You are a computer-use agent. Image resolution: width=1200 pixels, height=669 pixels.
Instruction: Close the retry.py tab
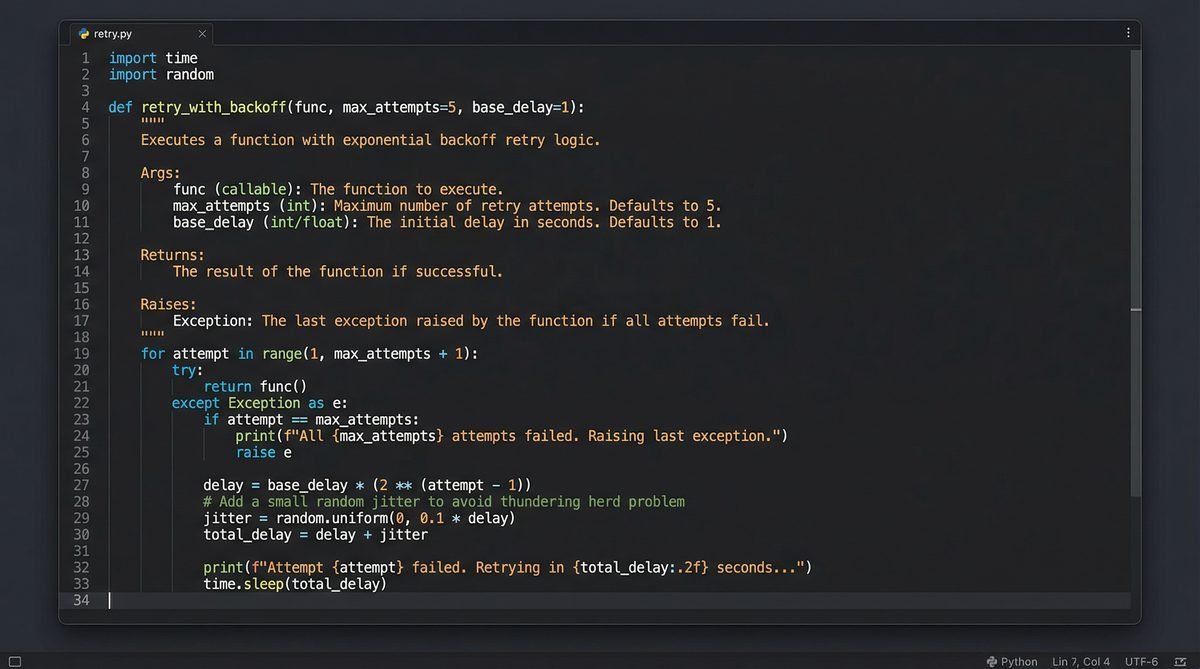pyautogui.click(x=201, y=33)
